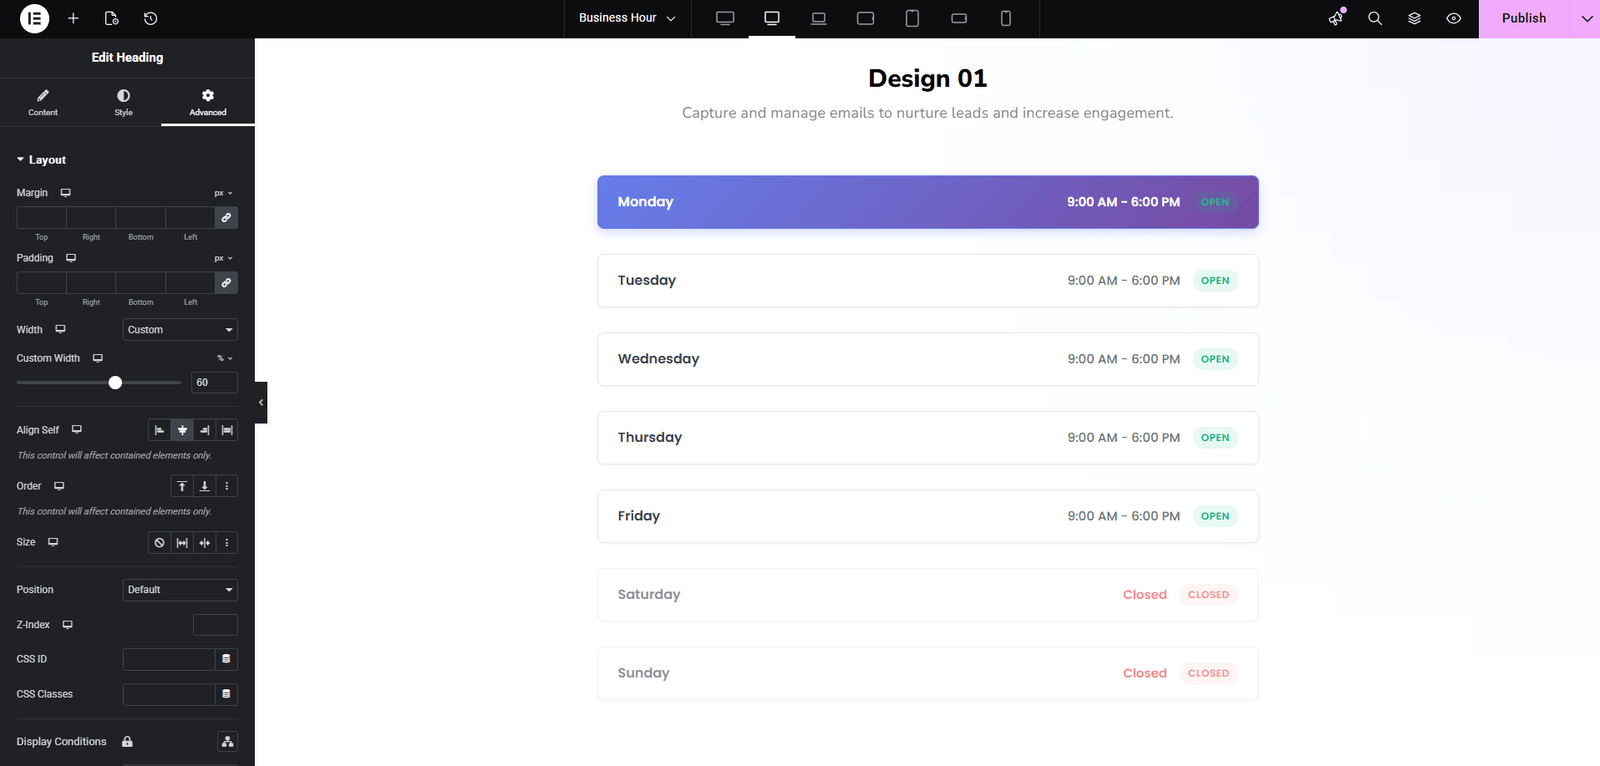
Task: Select the Tuesday business hour row
Action: (928, 280)
